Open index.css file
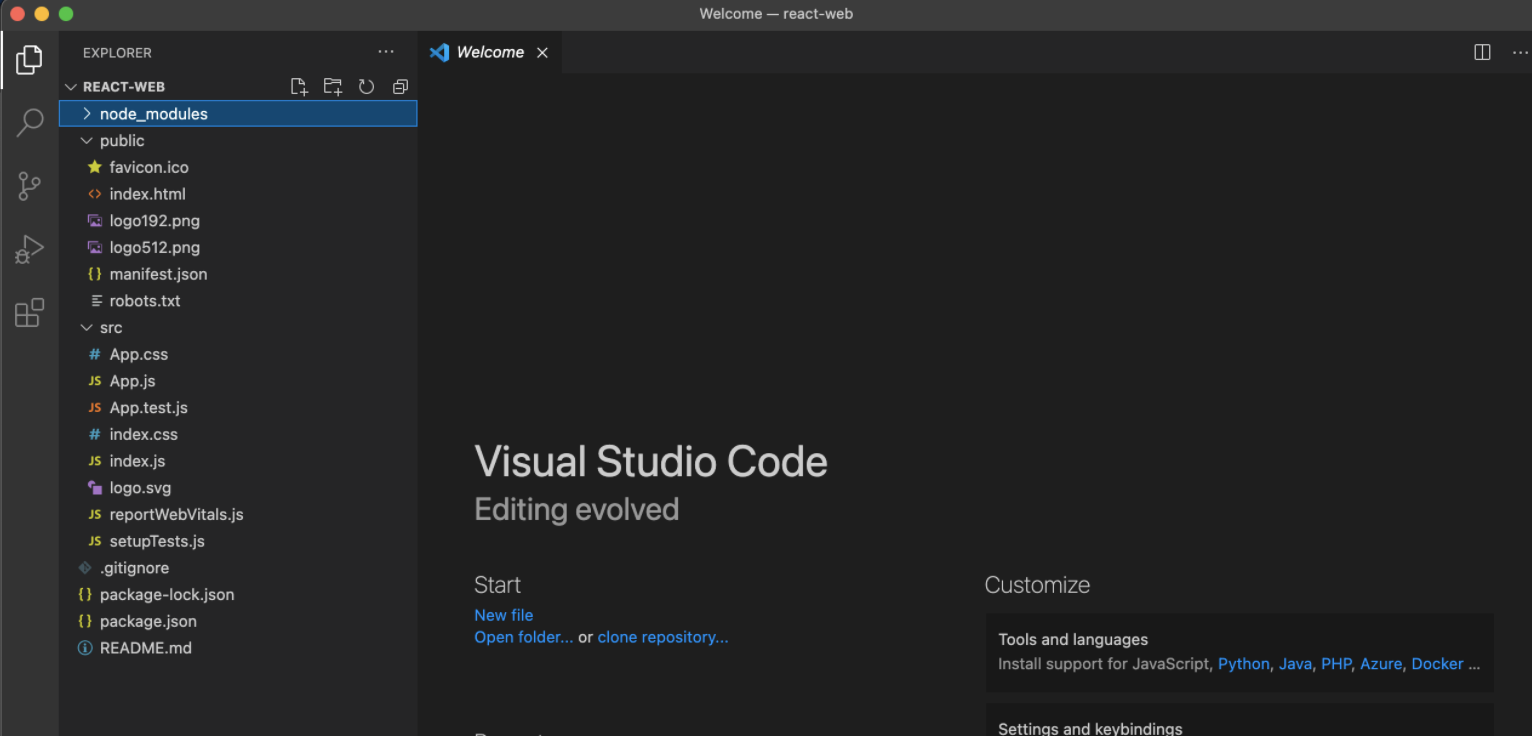Viewport: 1532px width, 736px height. point(238,435)
